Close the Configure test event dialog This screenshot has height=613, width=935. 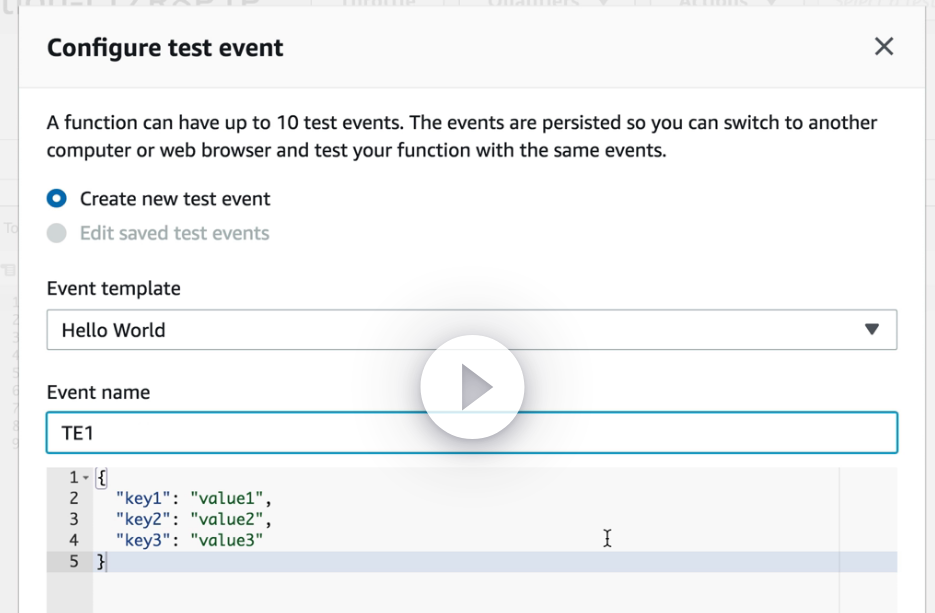(x=884, y=47)
